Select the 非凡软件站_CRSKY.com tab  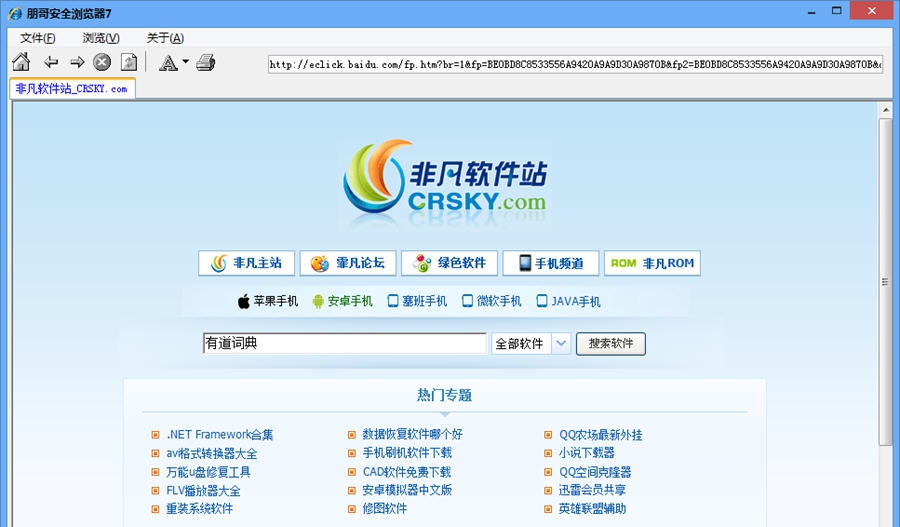click(x=72, y=89)
